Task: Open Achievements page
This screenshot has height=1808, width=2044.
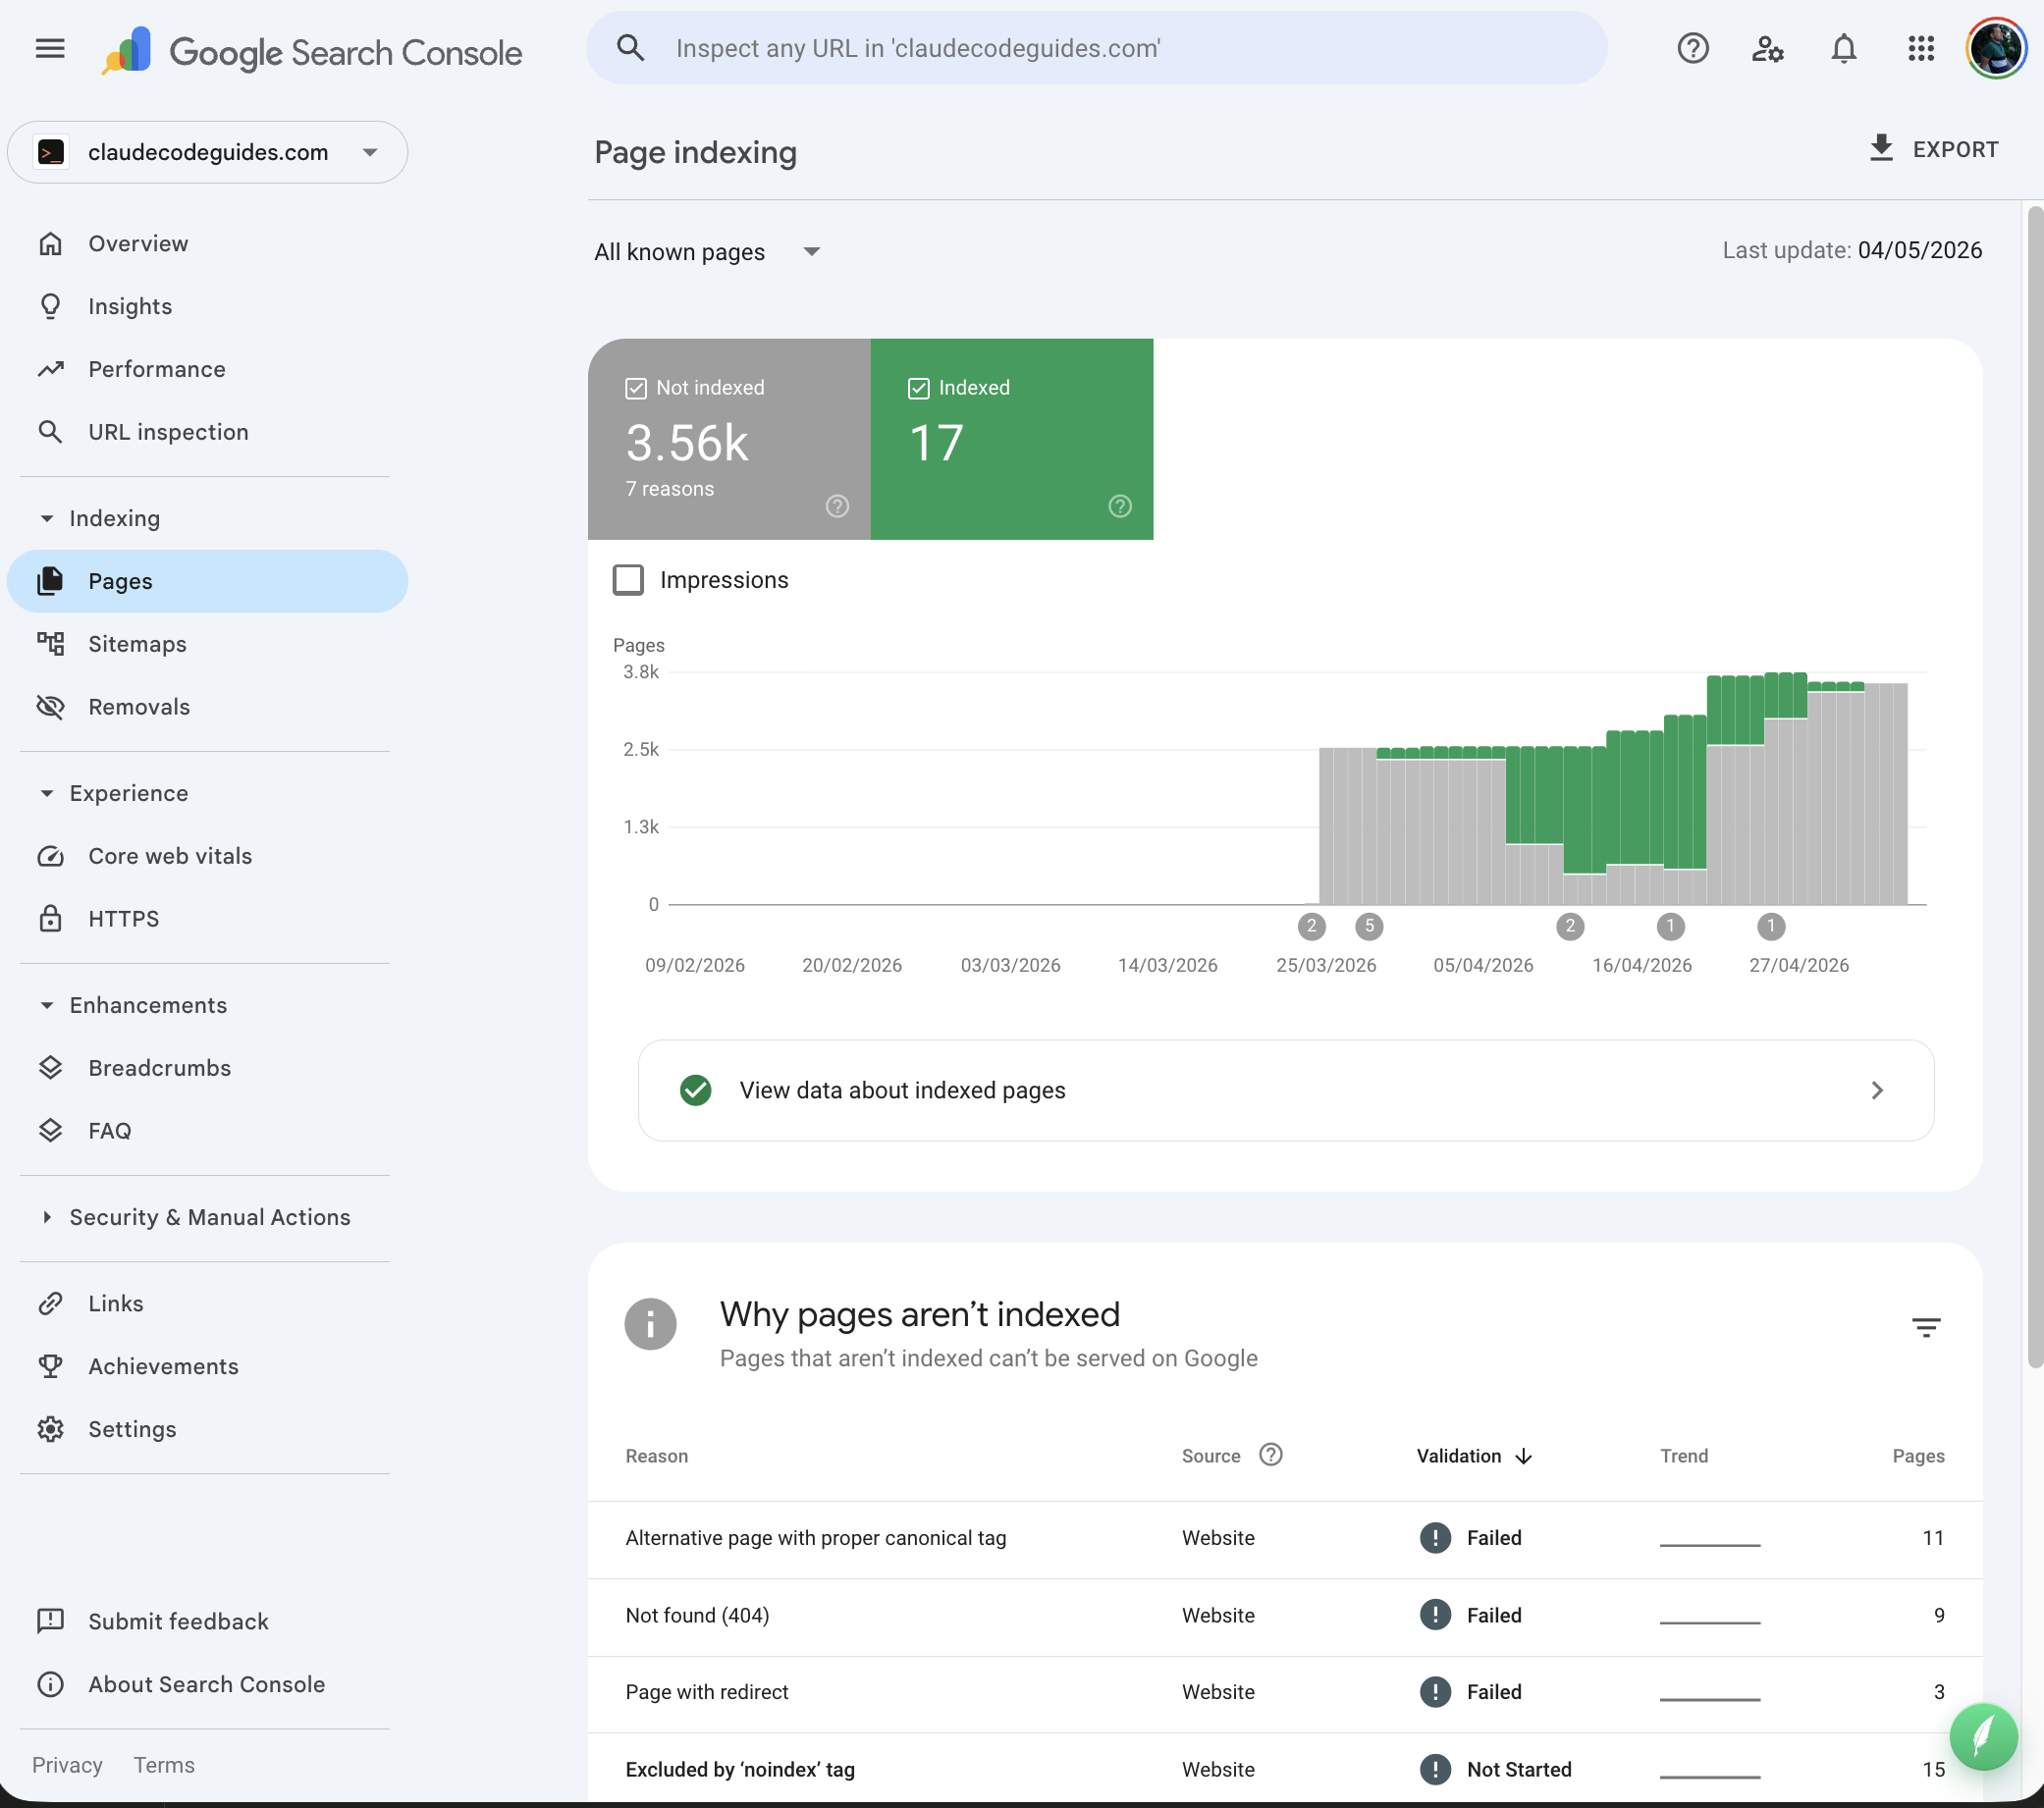Action: point(208,1367)
